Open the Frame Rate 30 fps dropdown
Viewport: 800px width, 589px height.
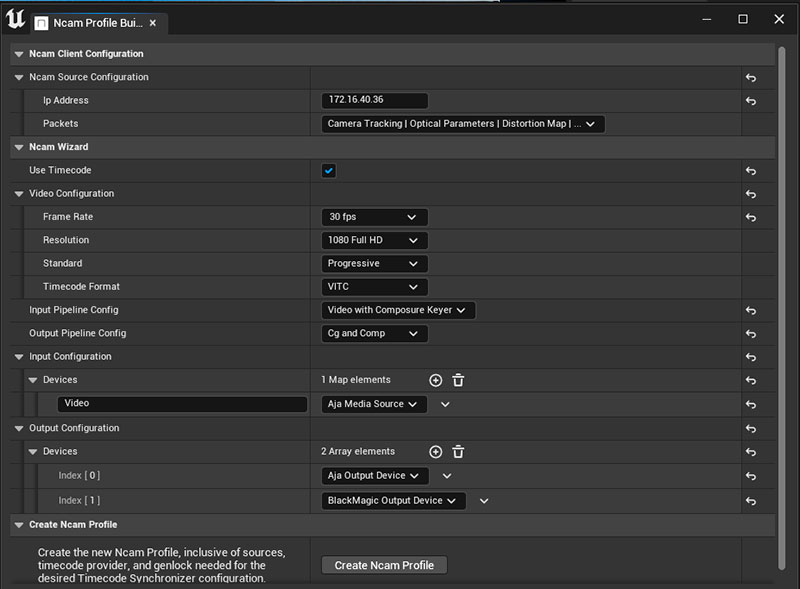pyautogui.click(x=374, y=217)
